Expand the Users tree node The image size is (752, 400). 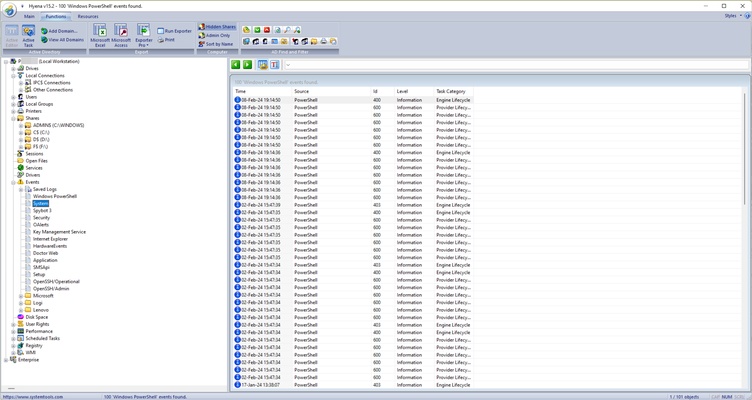pos(13,97)
